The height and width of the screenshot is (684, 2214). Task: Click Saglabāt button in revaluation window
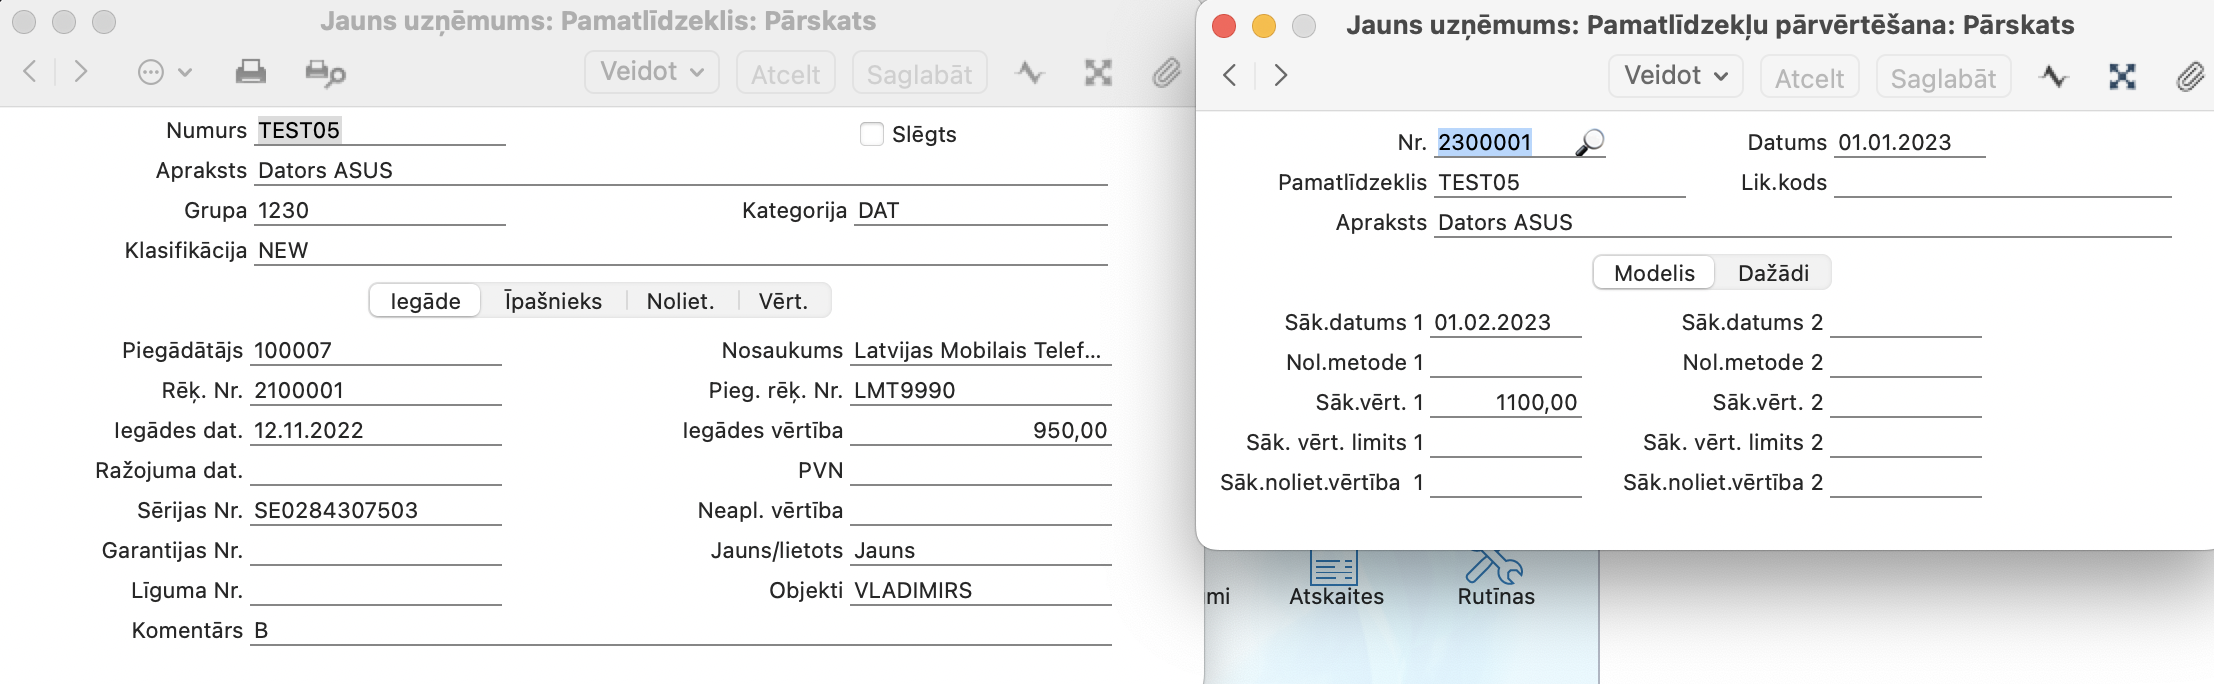point(1943,78)
